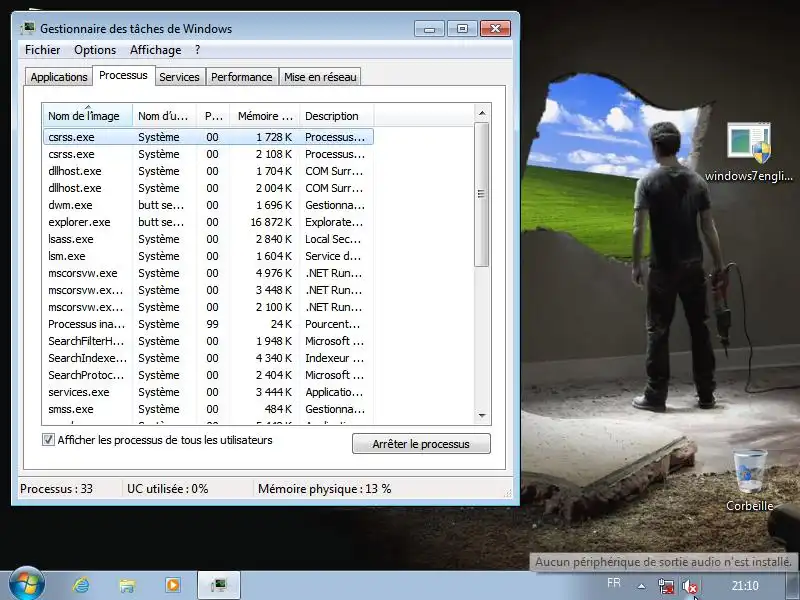The height and width of the screenshot is (600, 800).
Task: Open the Fichier menu
Action: (42, 50)
